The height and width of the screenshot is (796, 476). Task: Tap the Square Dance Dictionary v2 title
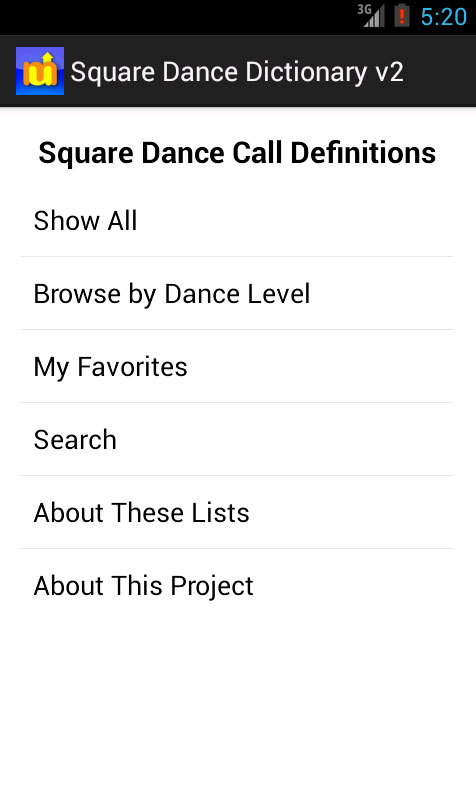(237, 72)
